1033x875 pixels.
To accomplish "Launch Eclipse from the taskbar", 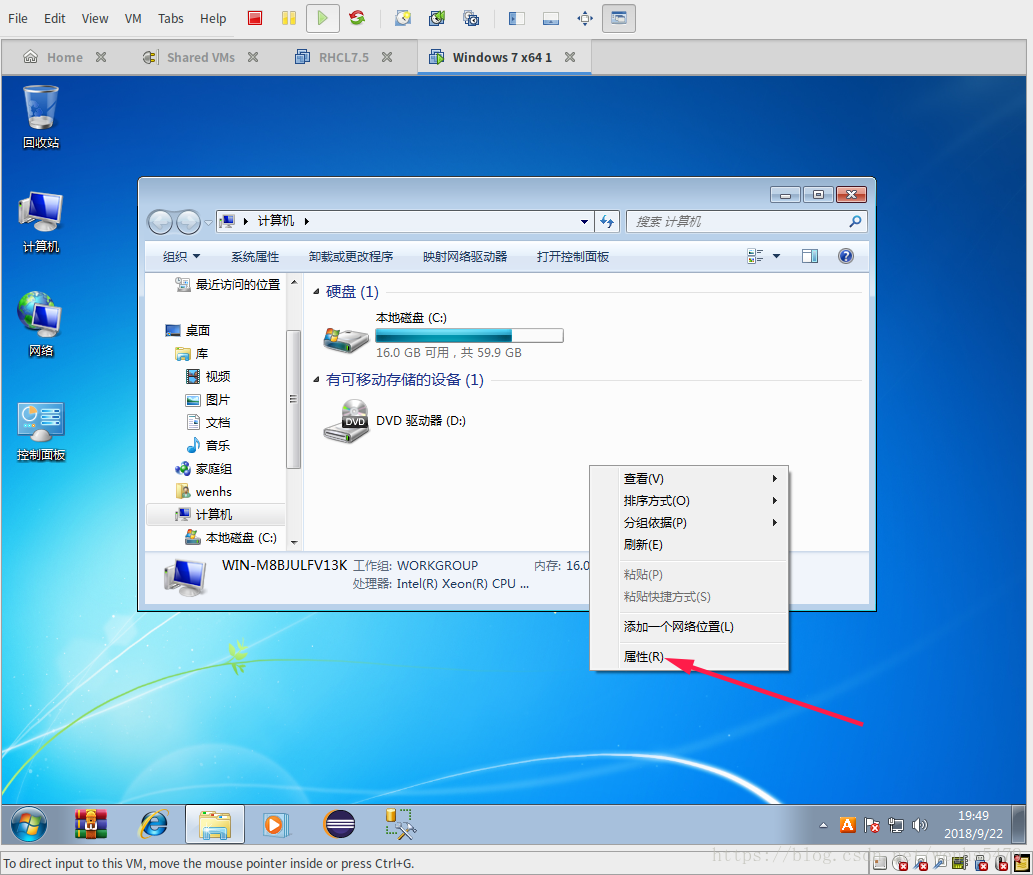I will coord(339,824).
